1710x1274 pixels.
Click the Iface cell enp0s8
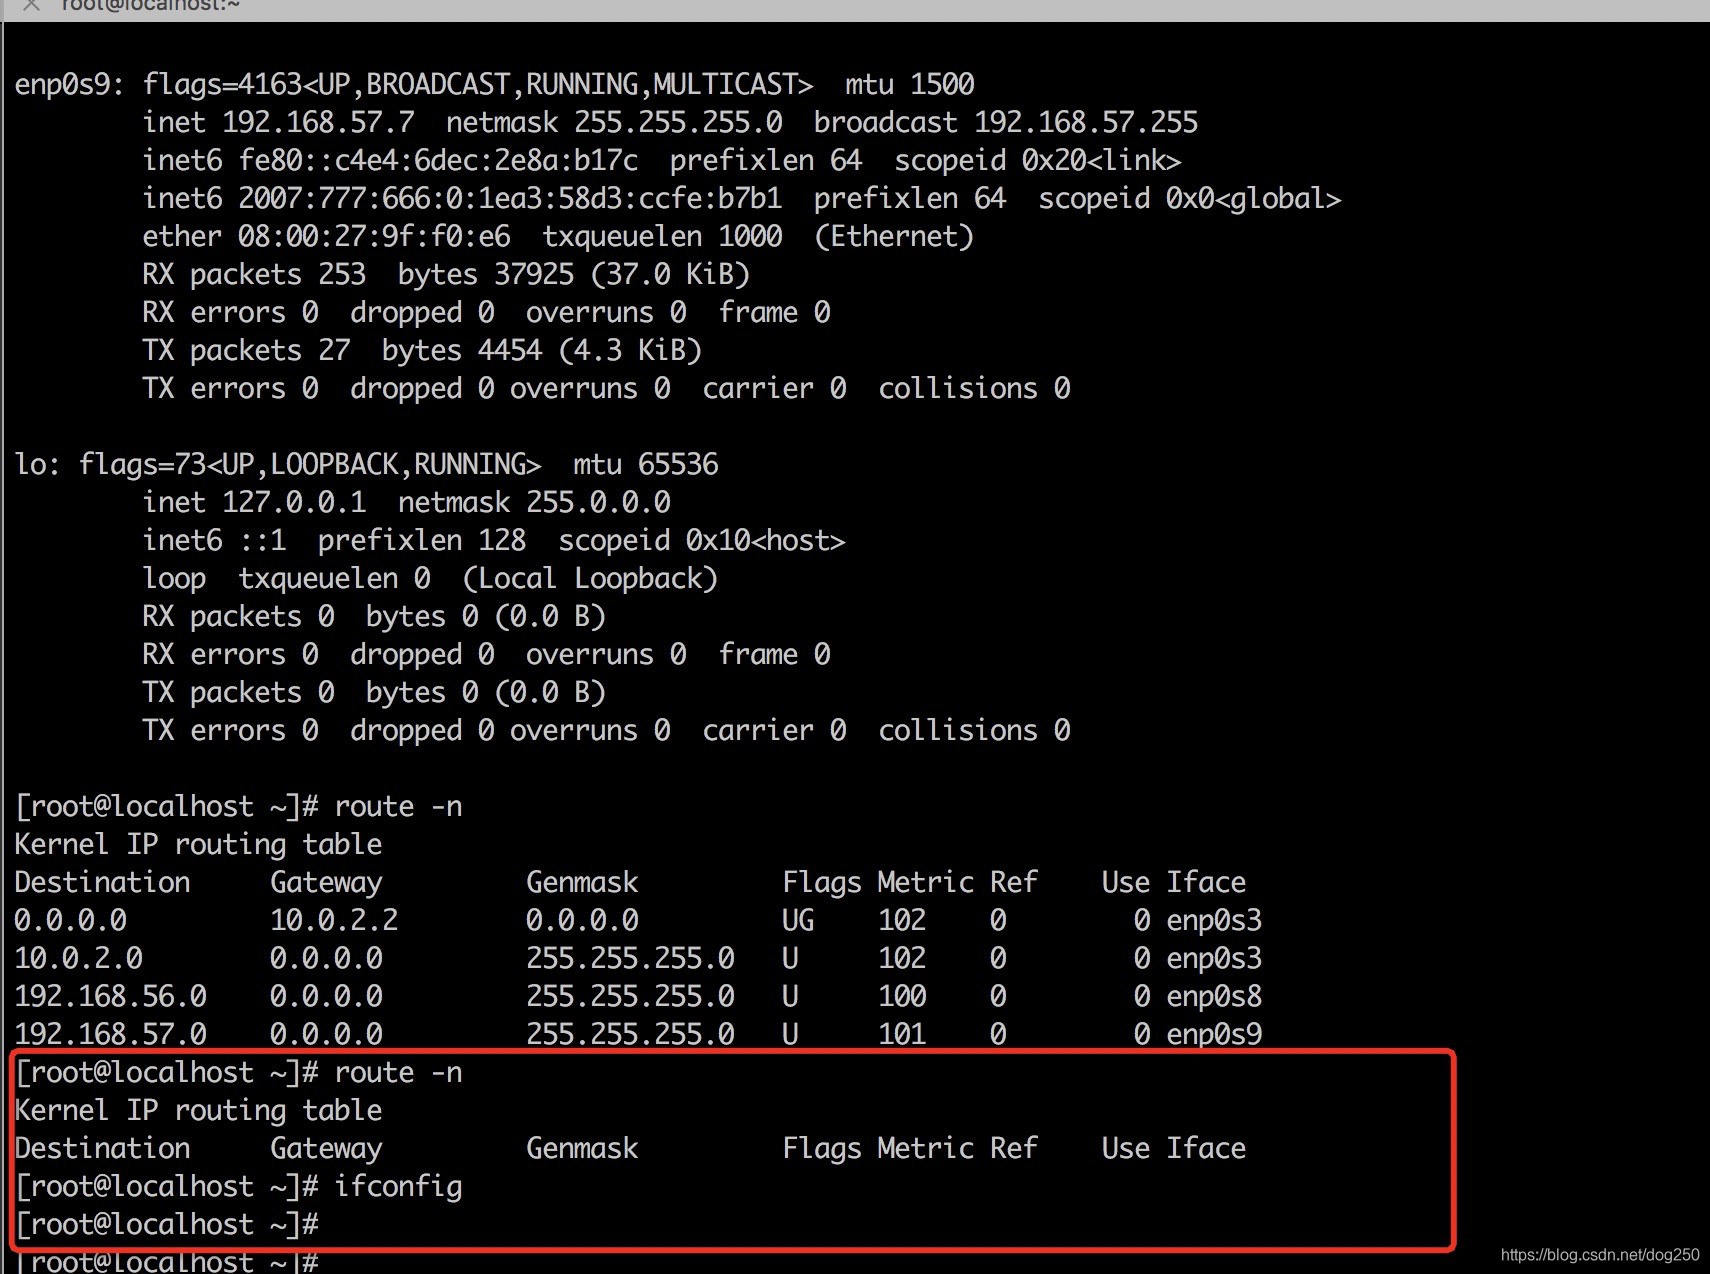pyautogui.click(x=1214, y=997)
